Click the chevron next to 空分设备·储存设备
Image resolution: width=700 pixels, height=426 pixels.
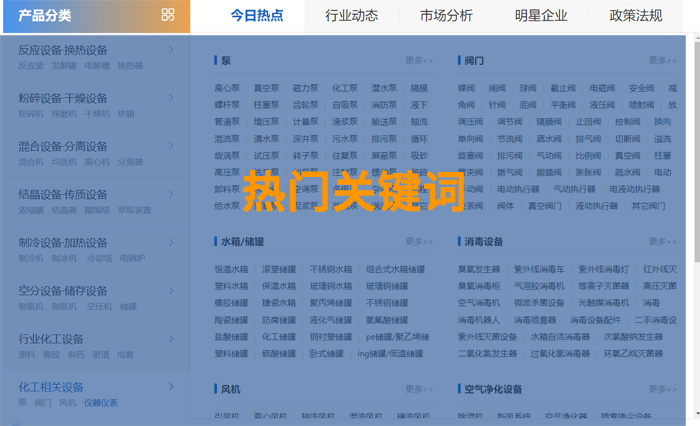coord(171,290)
